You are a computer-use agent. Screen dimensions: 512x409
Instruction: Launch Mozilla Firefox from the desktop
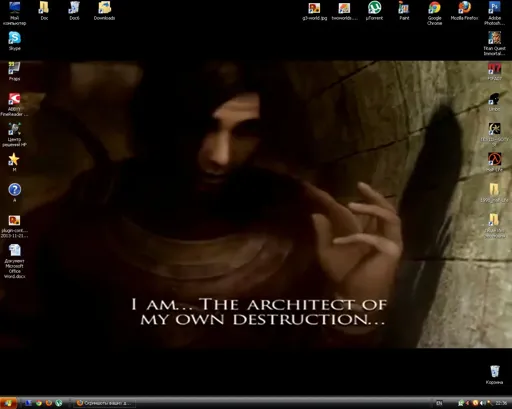tap(464, 11)
